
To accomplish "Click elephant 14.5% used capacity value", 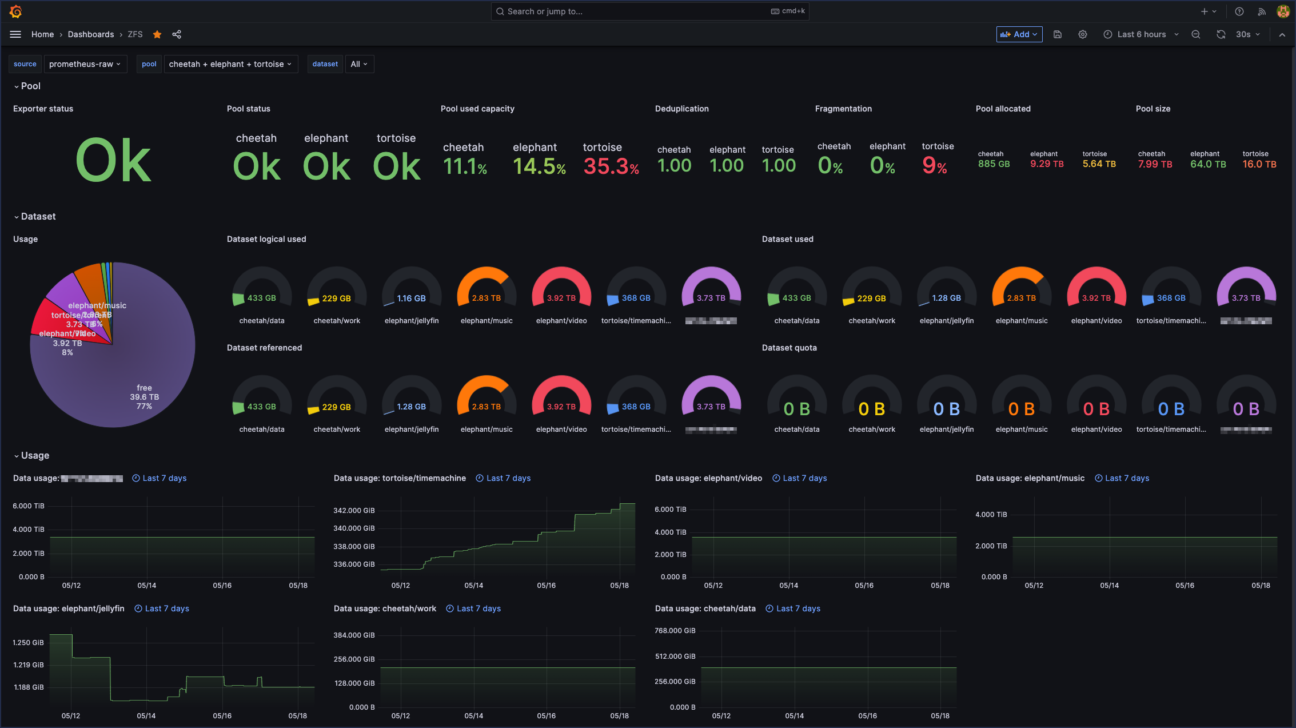I will (x=539, y=167).
